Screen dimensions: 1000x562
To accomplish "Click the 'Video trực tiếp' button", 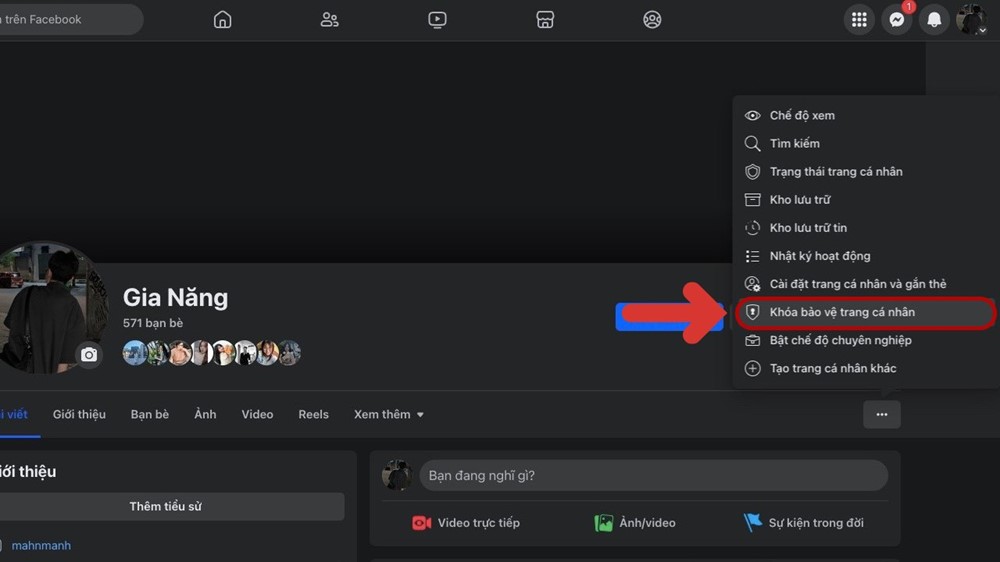I will (466, 522).
